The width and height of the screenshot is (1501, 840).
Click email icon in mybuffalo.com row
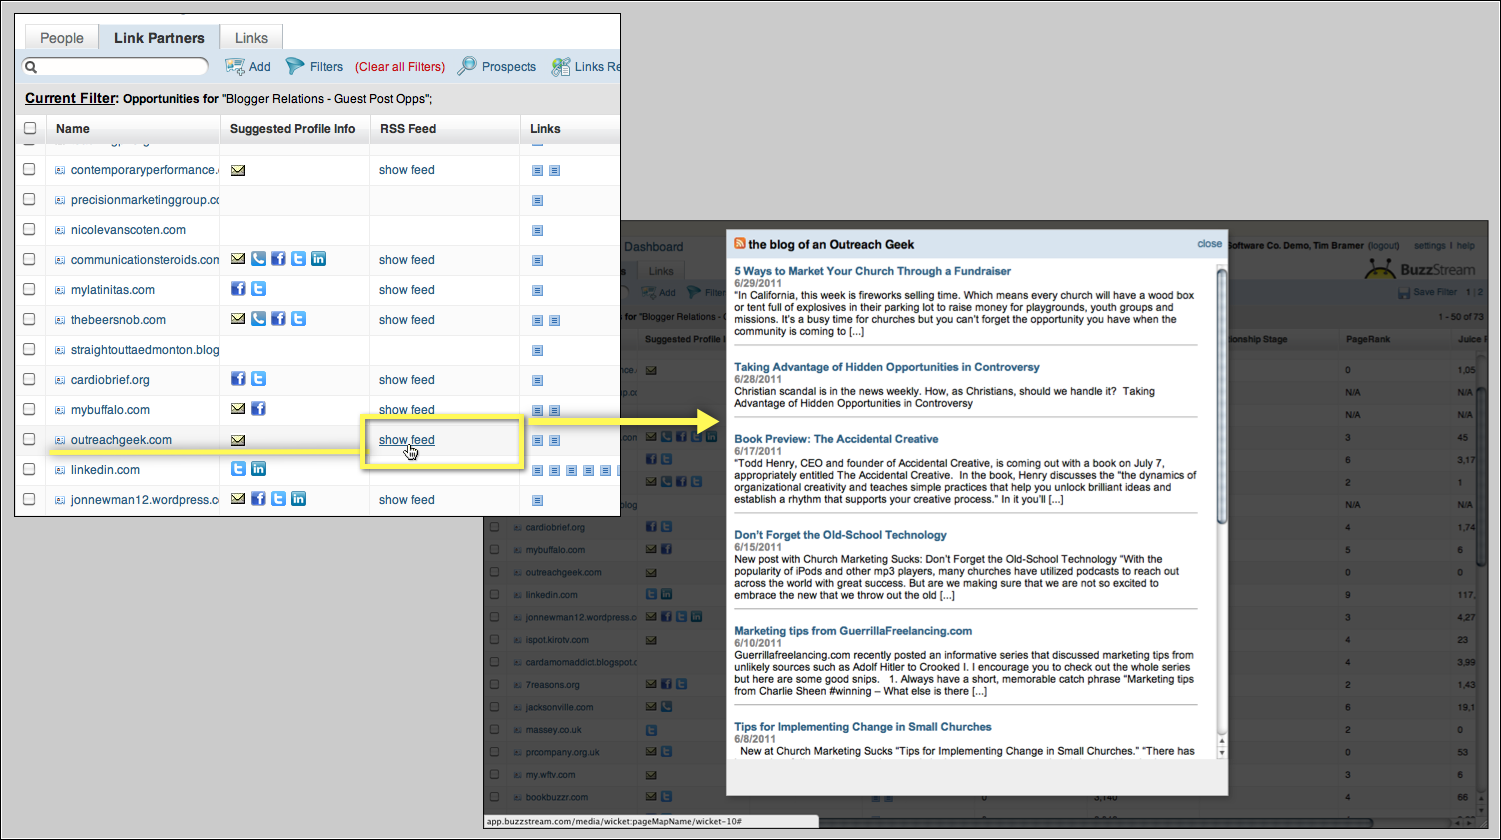coord(238,409)
